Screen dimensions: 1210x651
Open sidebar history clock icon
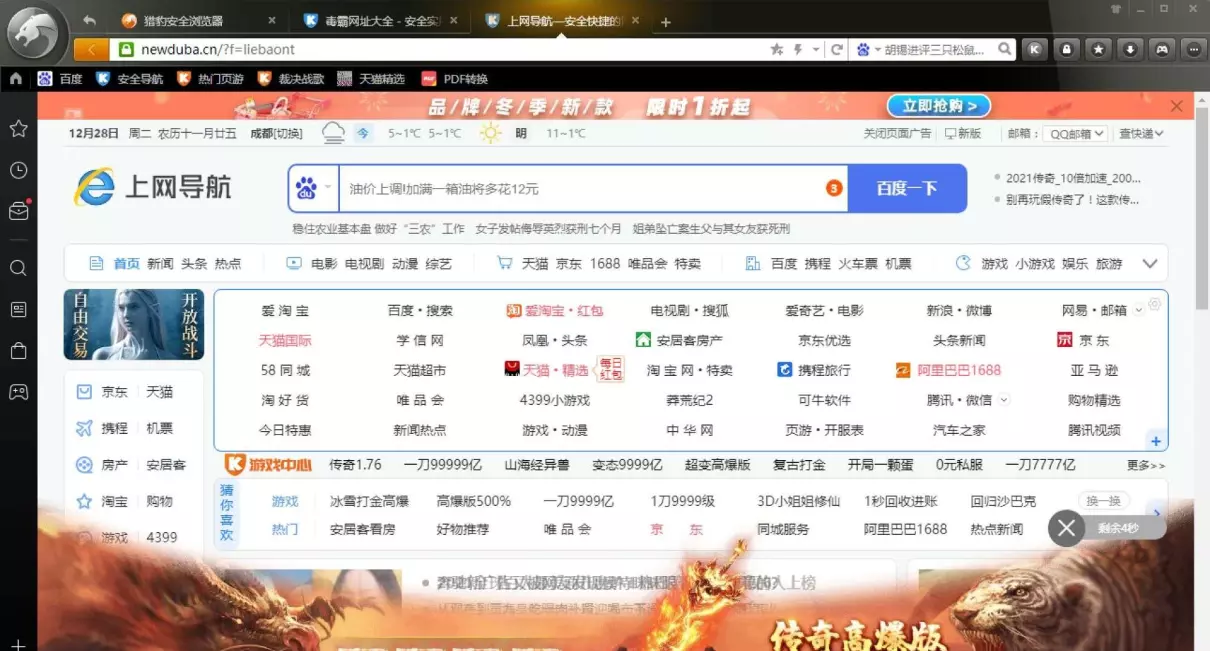(x=18, y=170)
